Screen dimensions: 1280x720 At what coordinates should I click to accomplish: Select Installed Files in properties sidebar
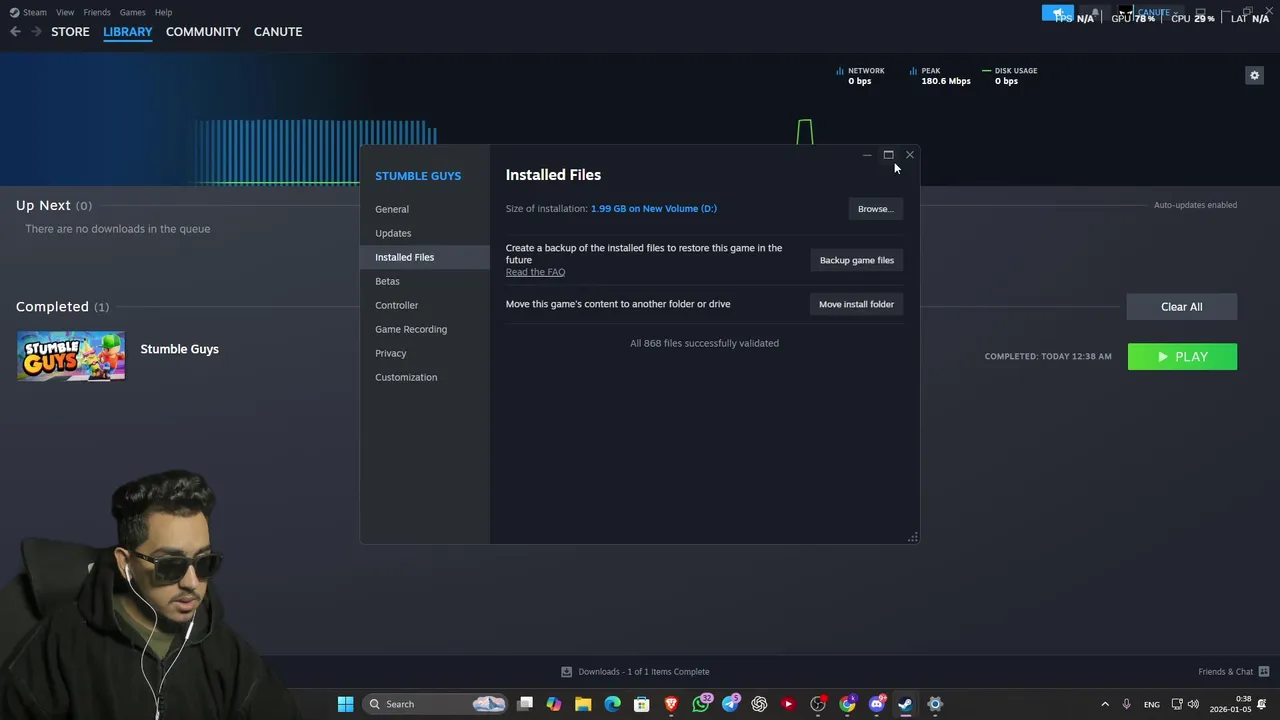coord(425,257)
